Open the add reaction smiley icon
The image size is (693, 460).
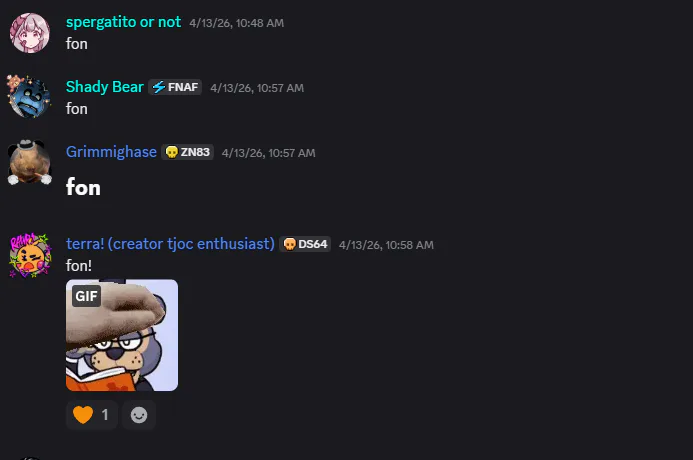pyautogui.click(x=139, y=415)
